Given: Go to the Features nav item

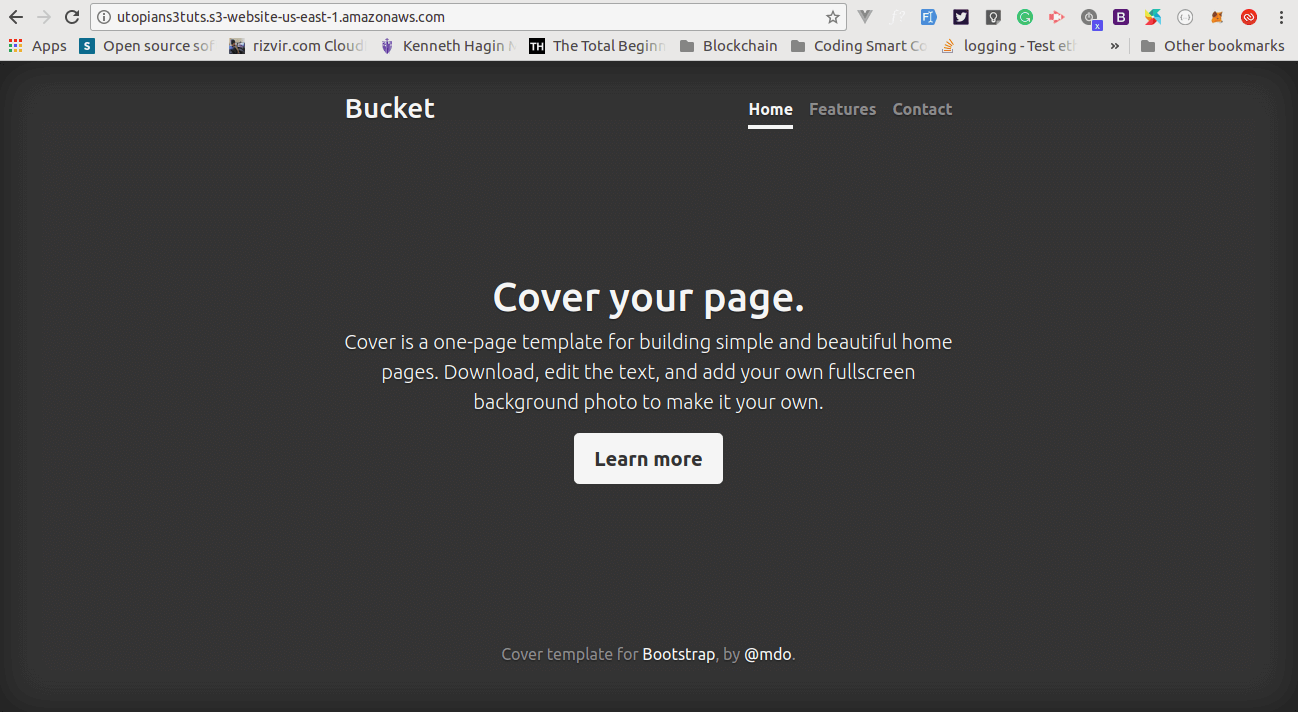Looking at the screenshot, I should (842, 110).
